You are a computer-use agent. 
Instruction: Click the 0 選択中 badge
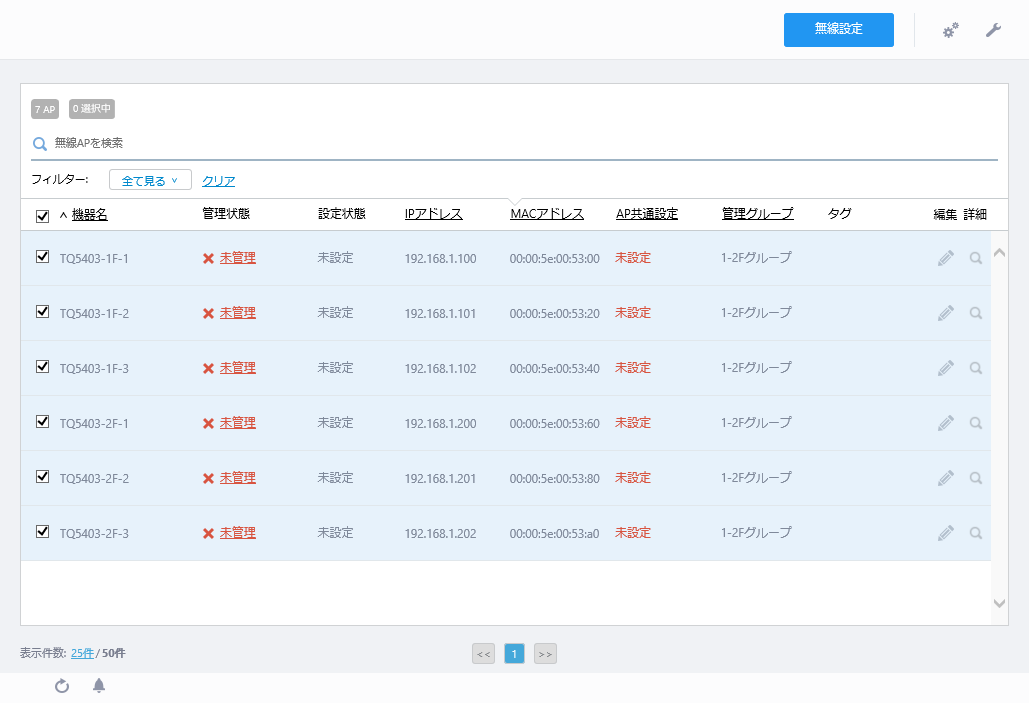click(92, 109)
